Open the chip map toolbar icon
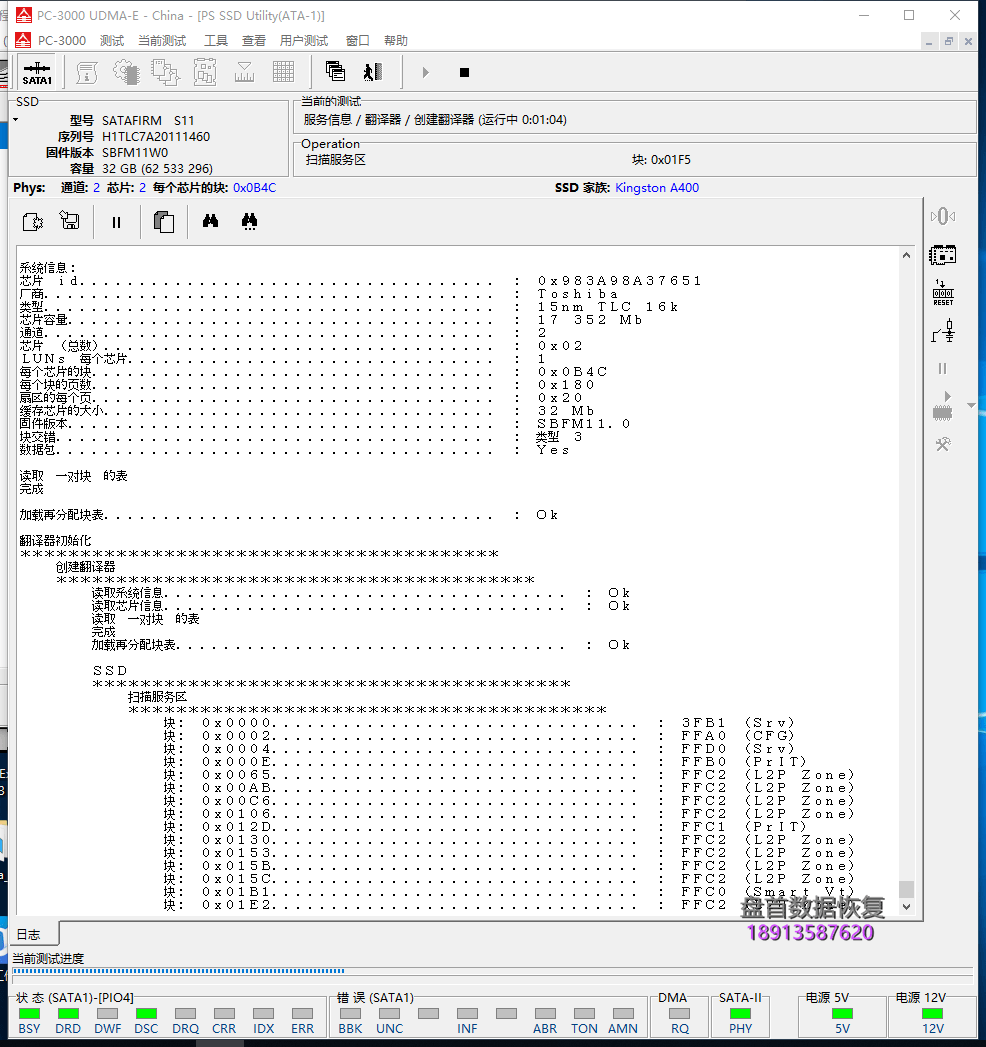 coord(205,72)
